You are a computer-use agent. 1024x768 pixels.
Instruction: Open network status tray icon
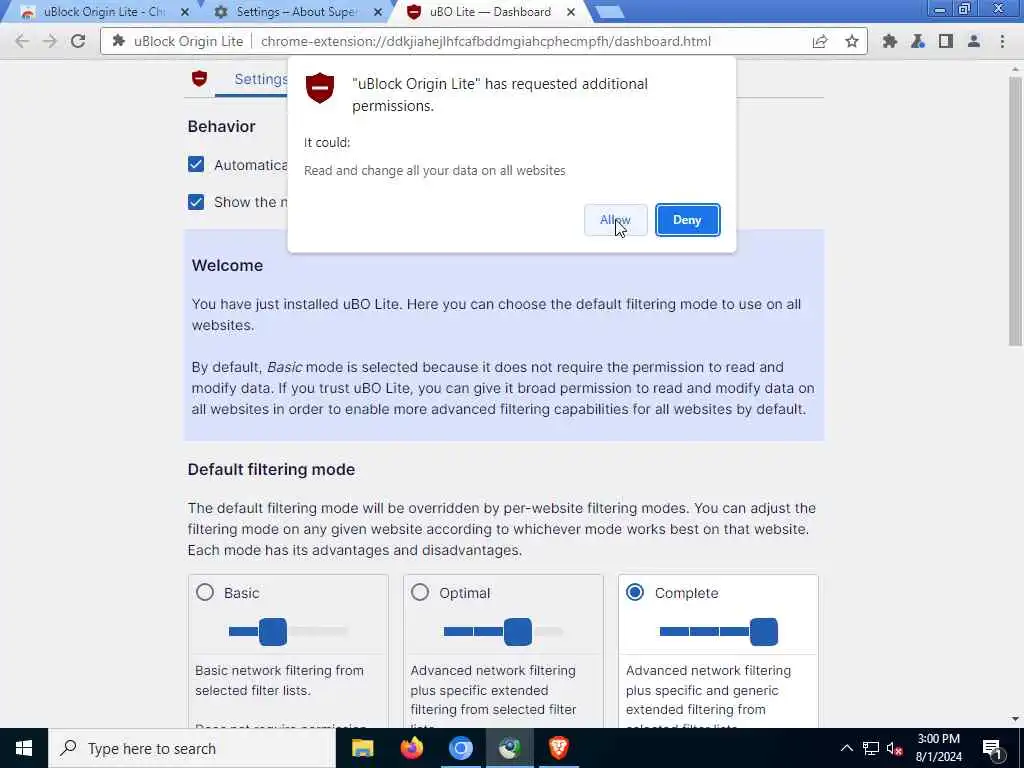871,748
